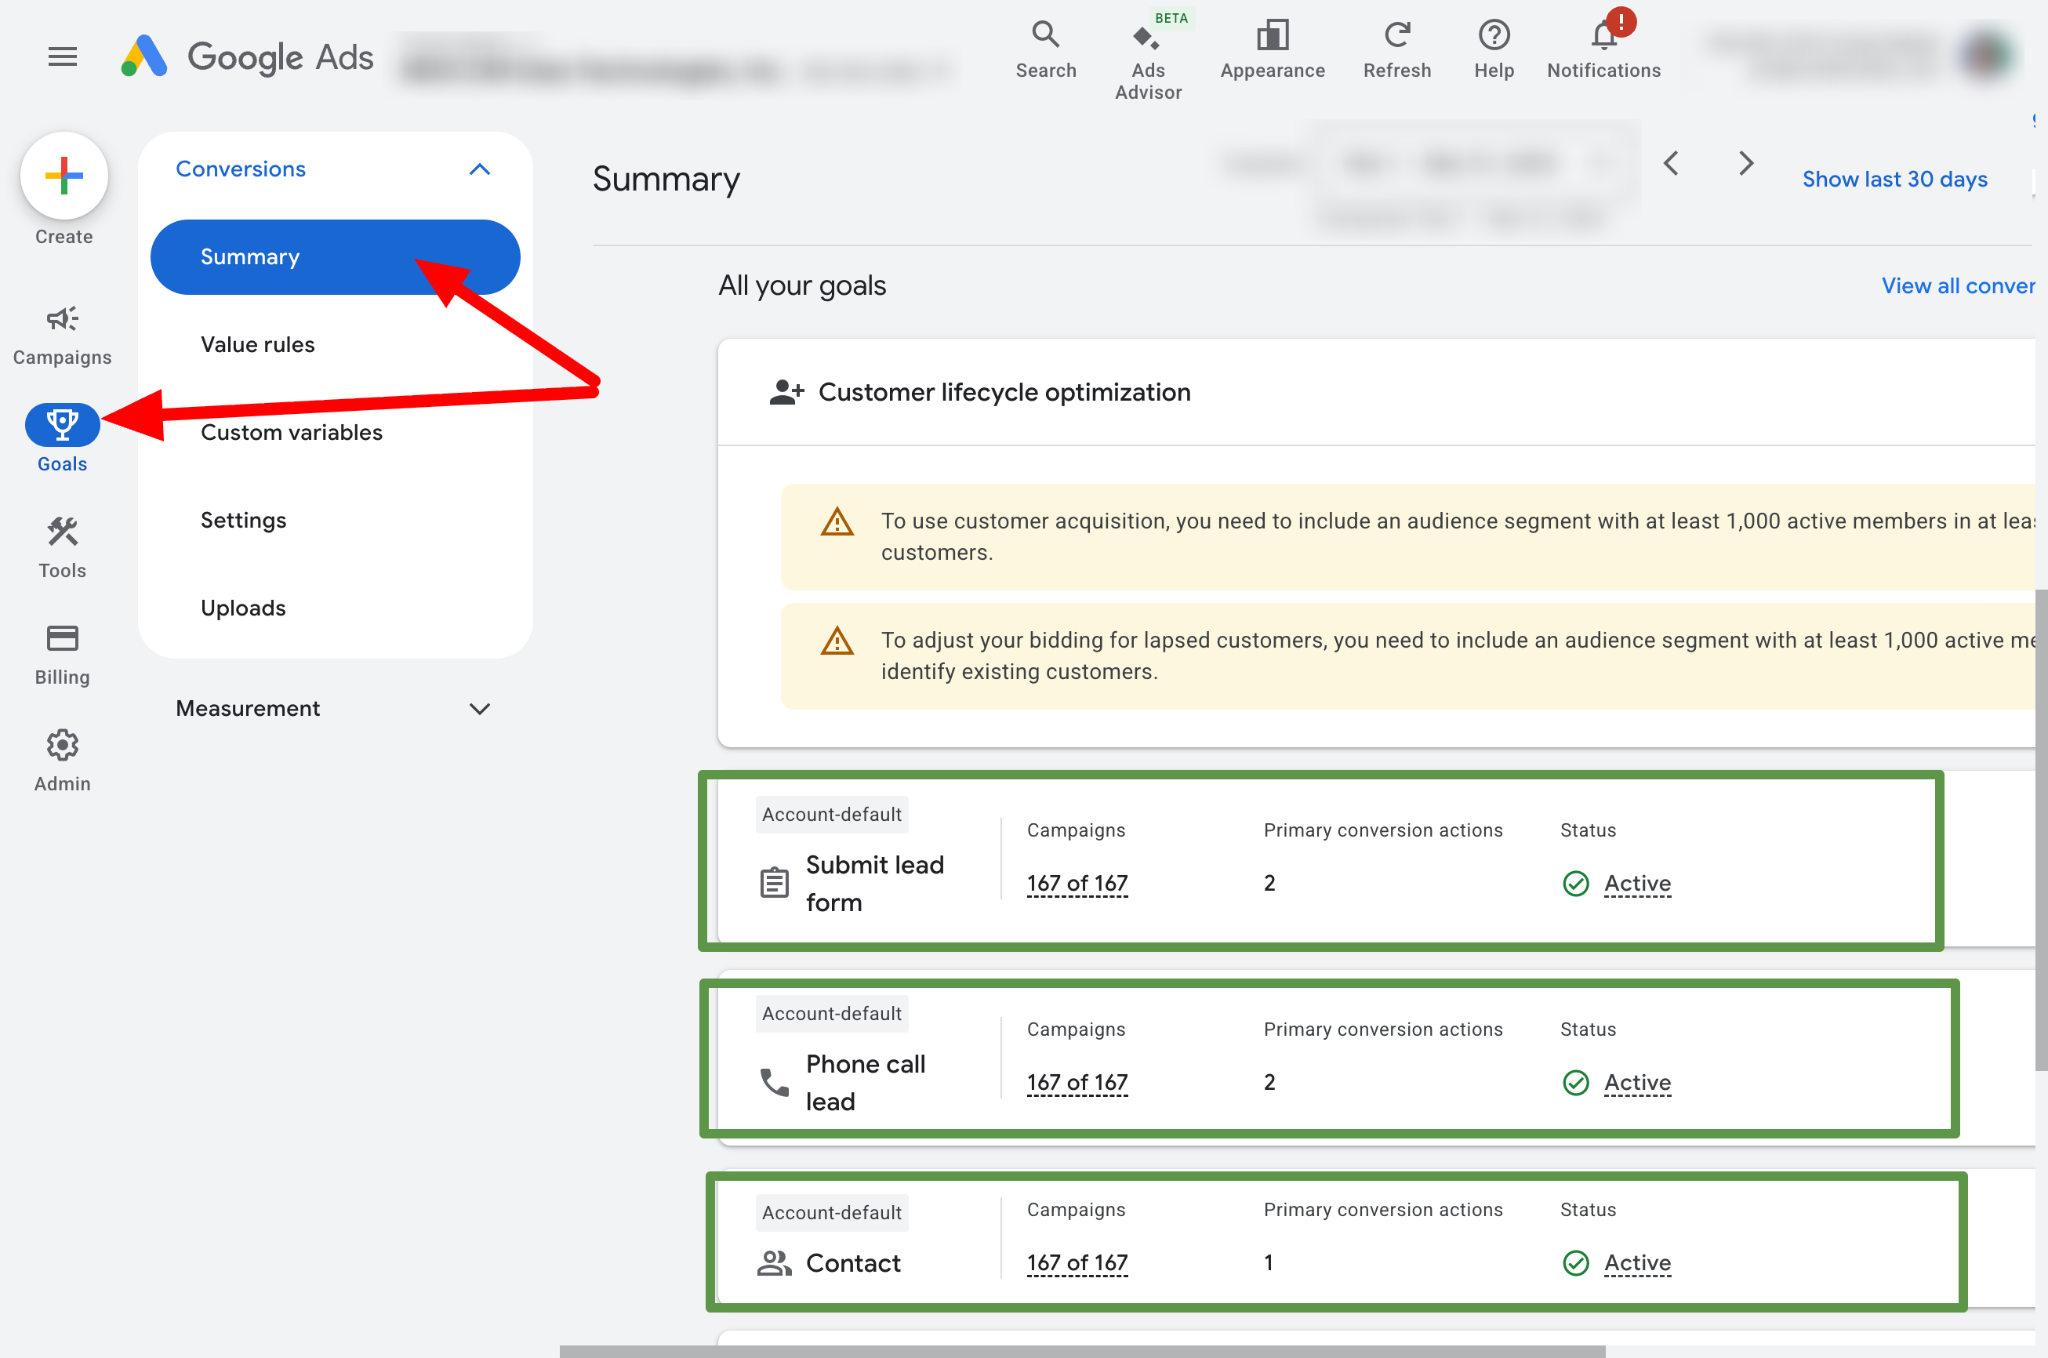
Task: Click Active status of Contact goal
Action: coord(1637,1264)
